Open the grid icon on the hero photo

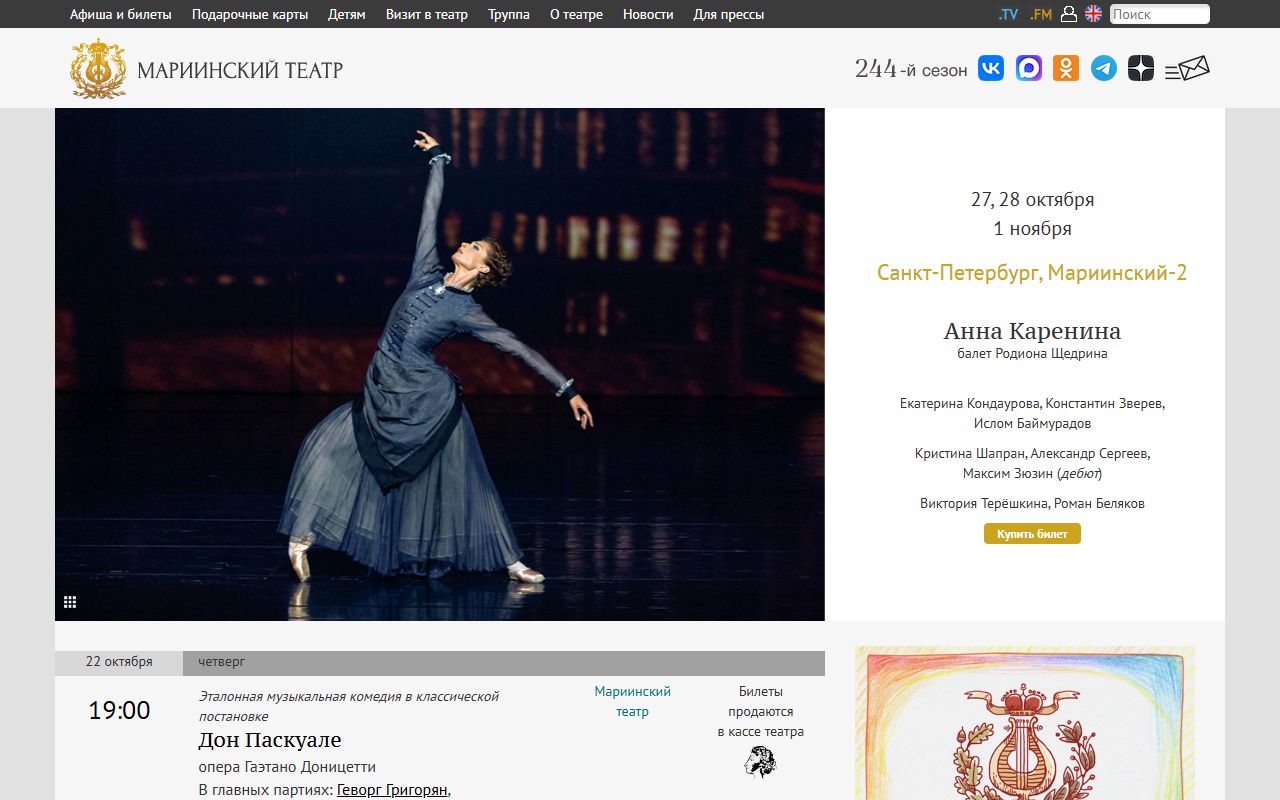70,602
